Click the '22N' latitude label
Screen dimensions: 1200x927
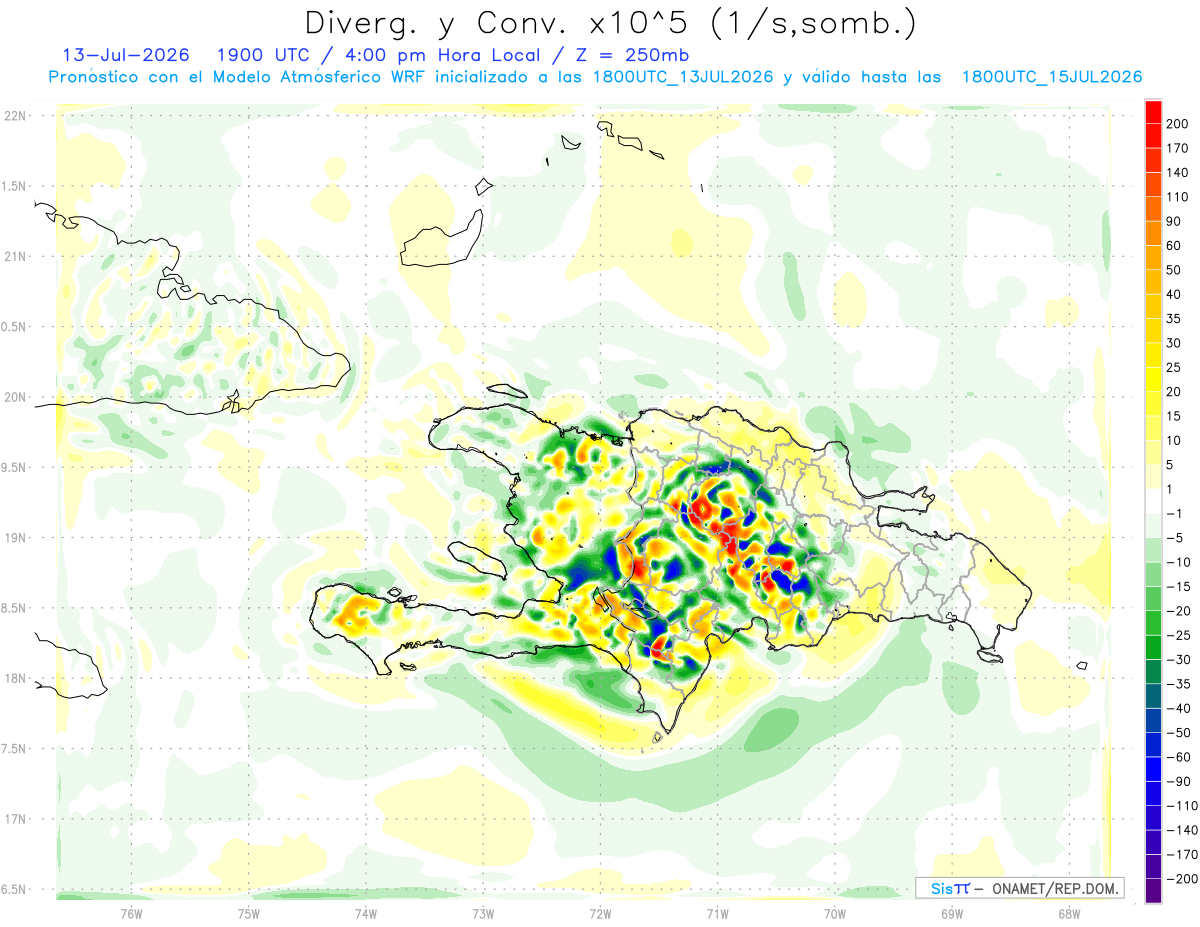click(x=14, y=116)
